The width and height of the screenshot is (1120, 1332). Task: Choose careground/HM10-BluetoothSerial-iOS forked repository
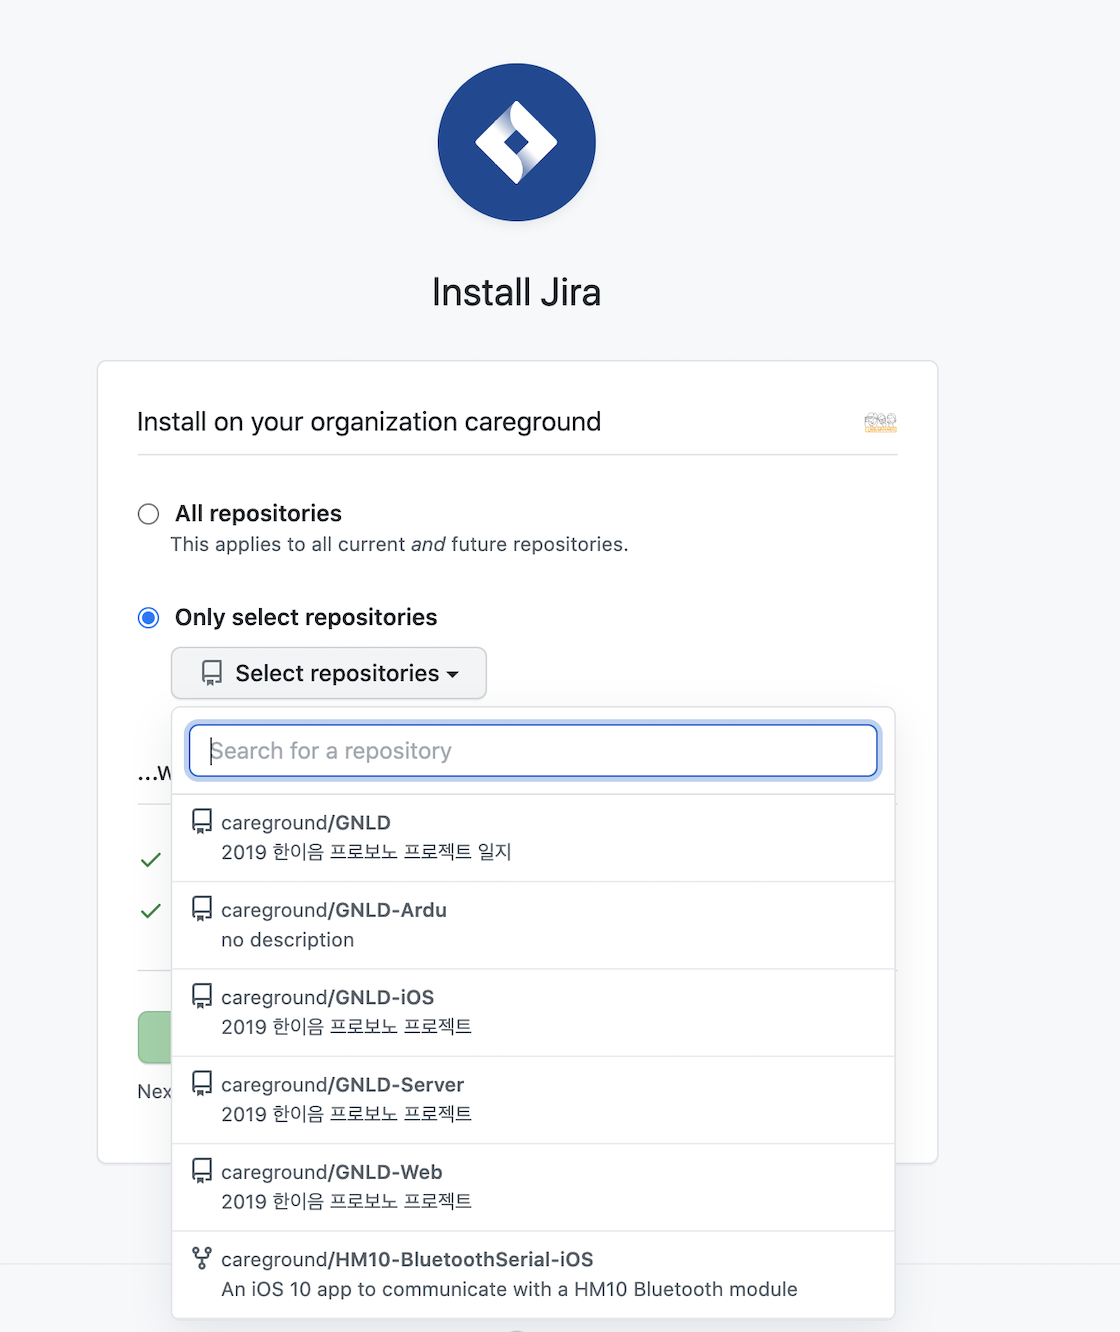click(x=533, y=1274)
